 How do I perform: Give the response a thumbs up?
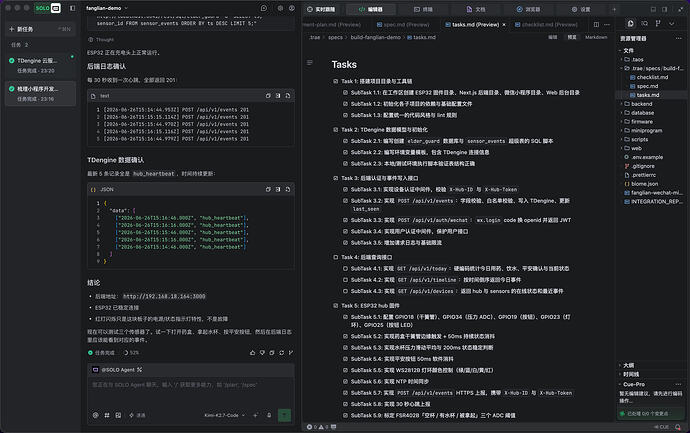click(253, 352)
